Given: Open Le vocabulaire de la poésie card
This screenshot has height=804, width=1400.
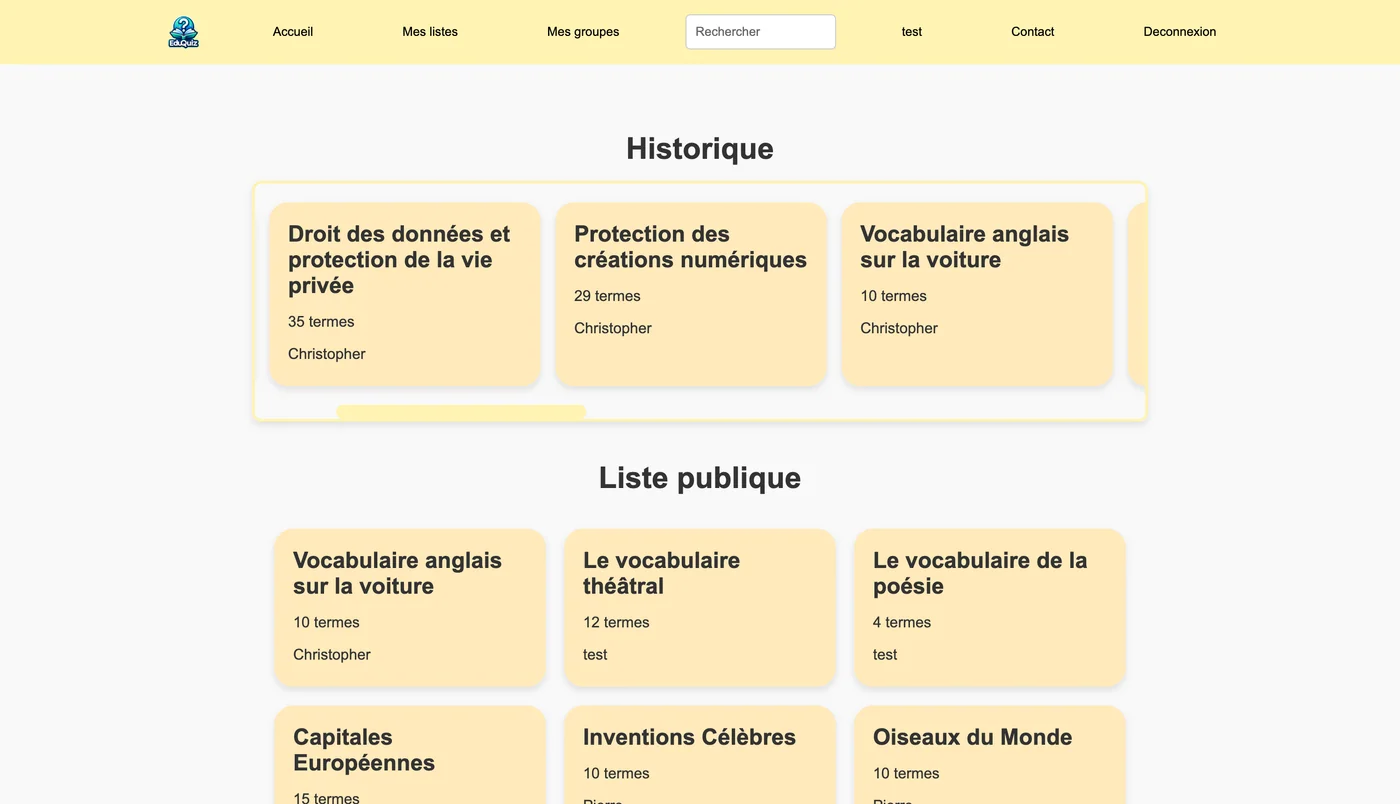Looking at the screenshot, I should click(x=990, y=607).
